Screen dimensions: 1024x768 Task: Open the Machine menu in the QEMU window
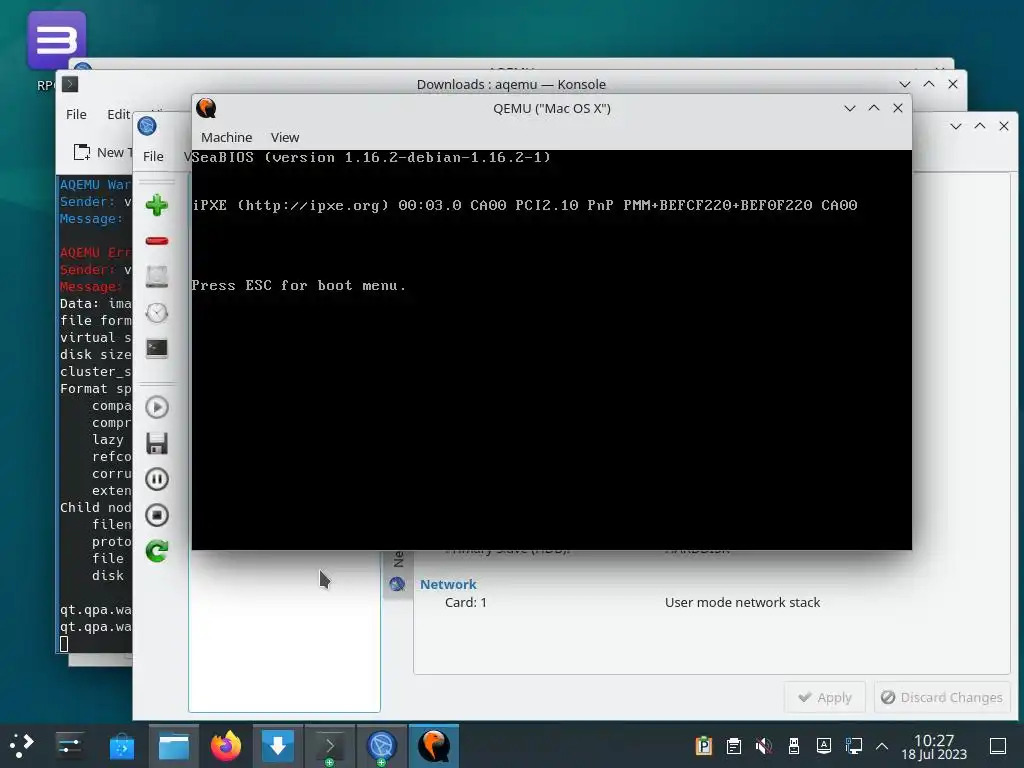(227, 137)
